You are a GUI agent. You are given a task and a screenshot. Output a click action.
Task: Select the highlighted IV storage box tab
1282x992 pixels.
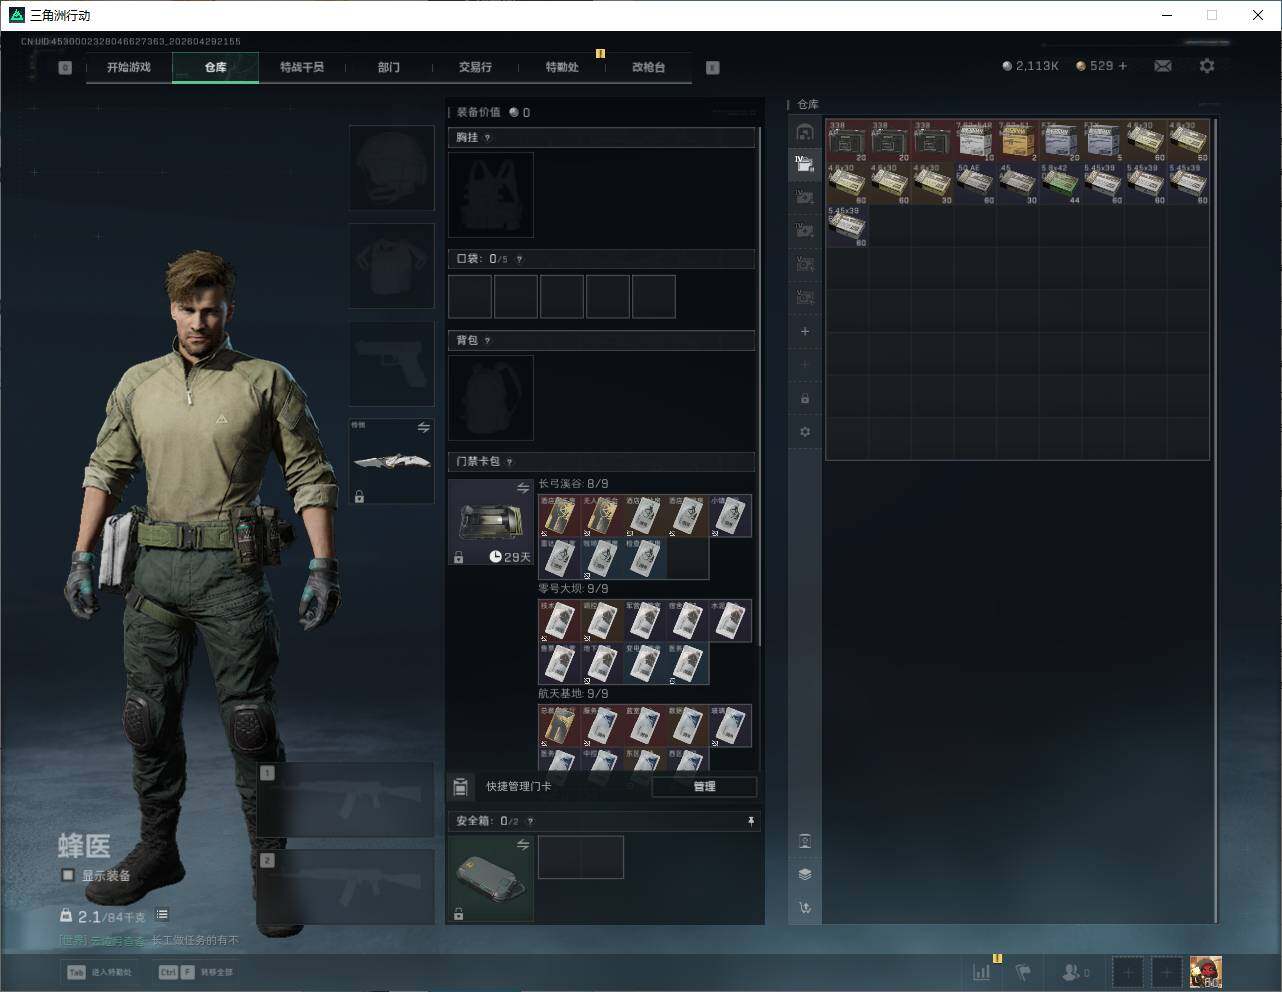805,164
